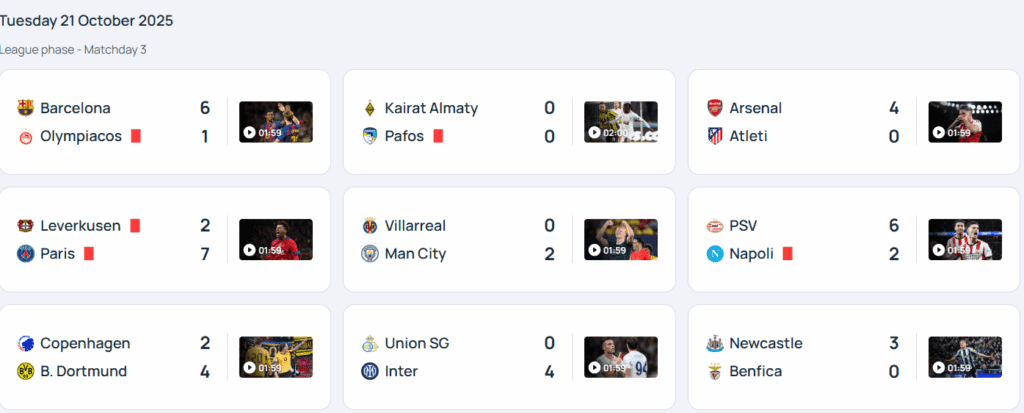Image resolution: width=1024 pixels, height=413 pixels.
Task: Click Napoli's red card indicator
Action: click(788, 254)
